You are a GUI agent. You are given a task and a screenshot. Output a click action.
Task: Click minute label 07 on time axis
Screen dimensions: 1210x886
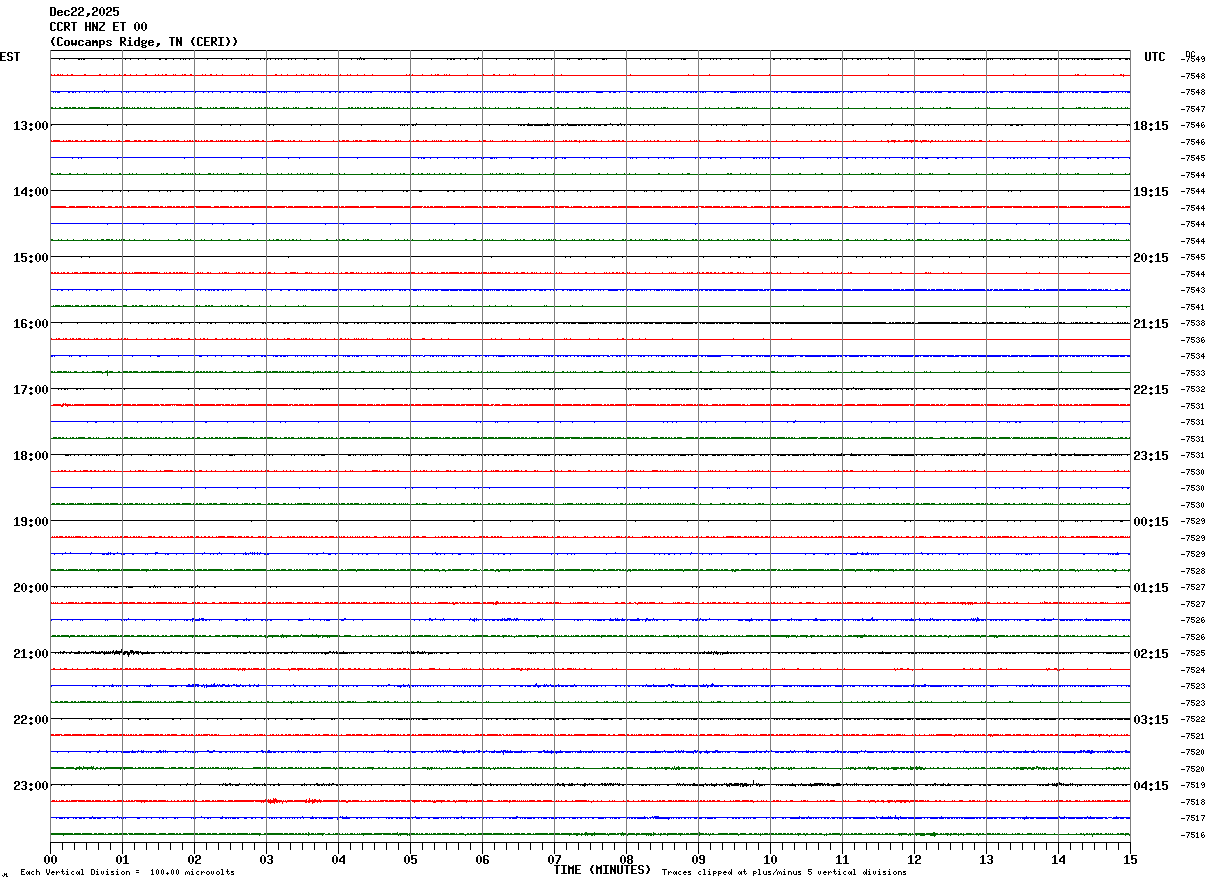(555, 859)
